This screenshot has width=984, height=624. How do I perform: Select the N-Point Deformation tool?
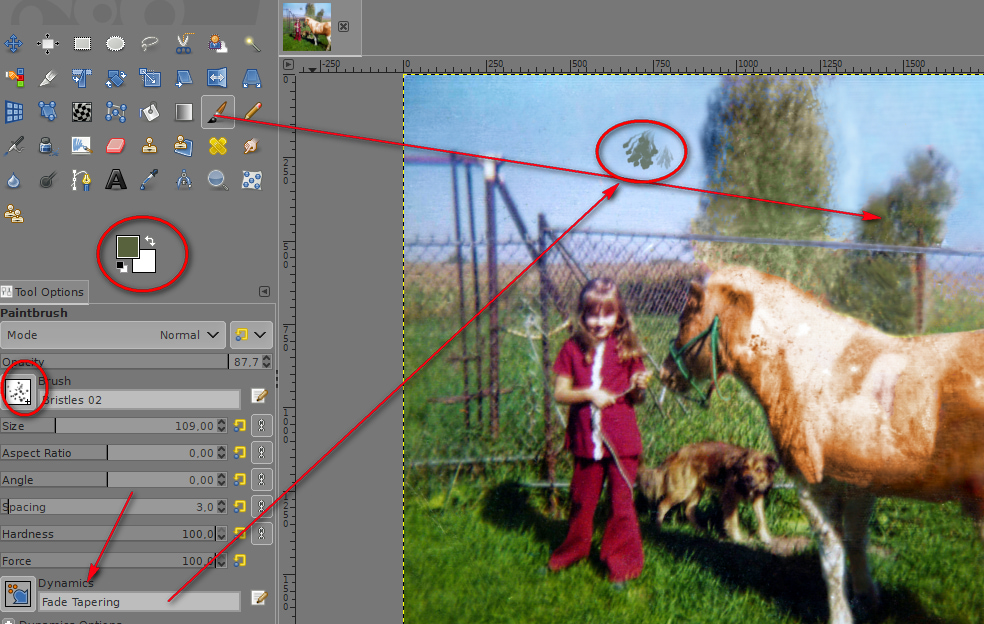point(252,180)
